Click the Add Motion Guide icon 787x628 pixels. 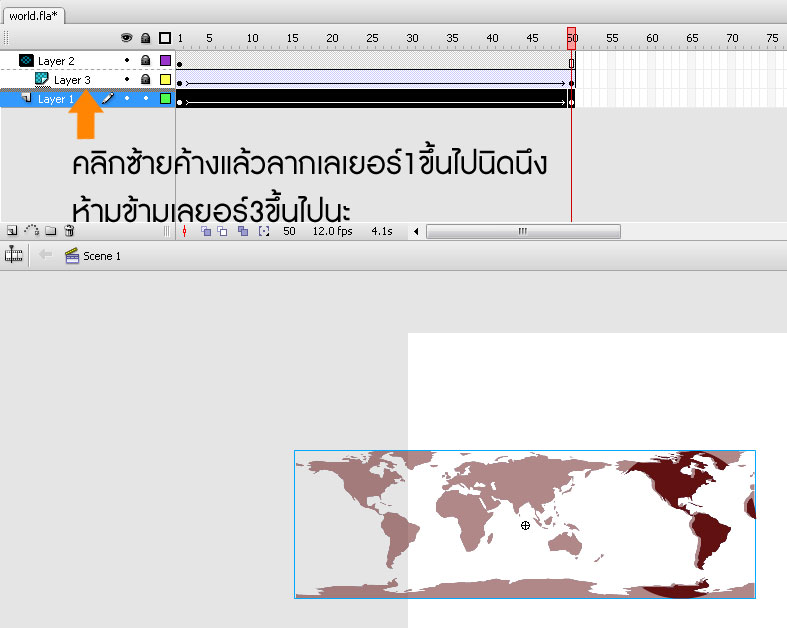(x=32, y=230)
